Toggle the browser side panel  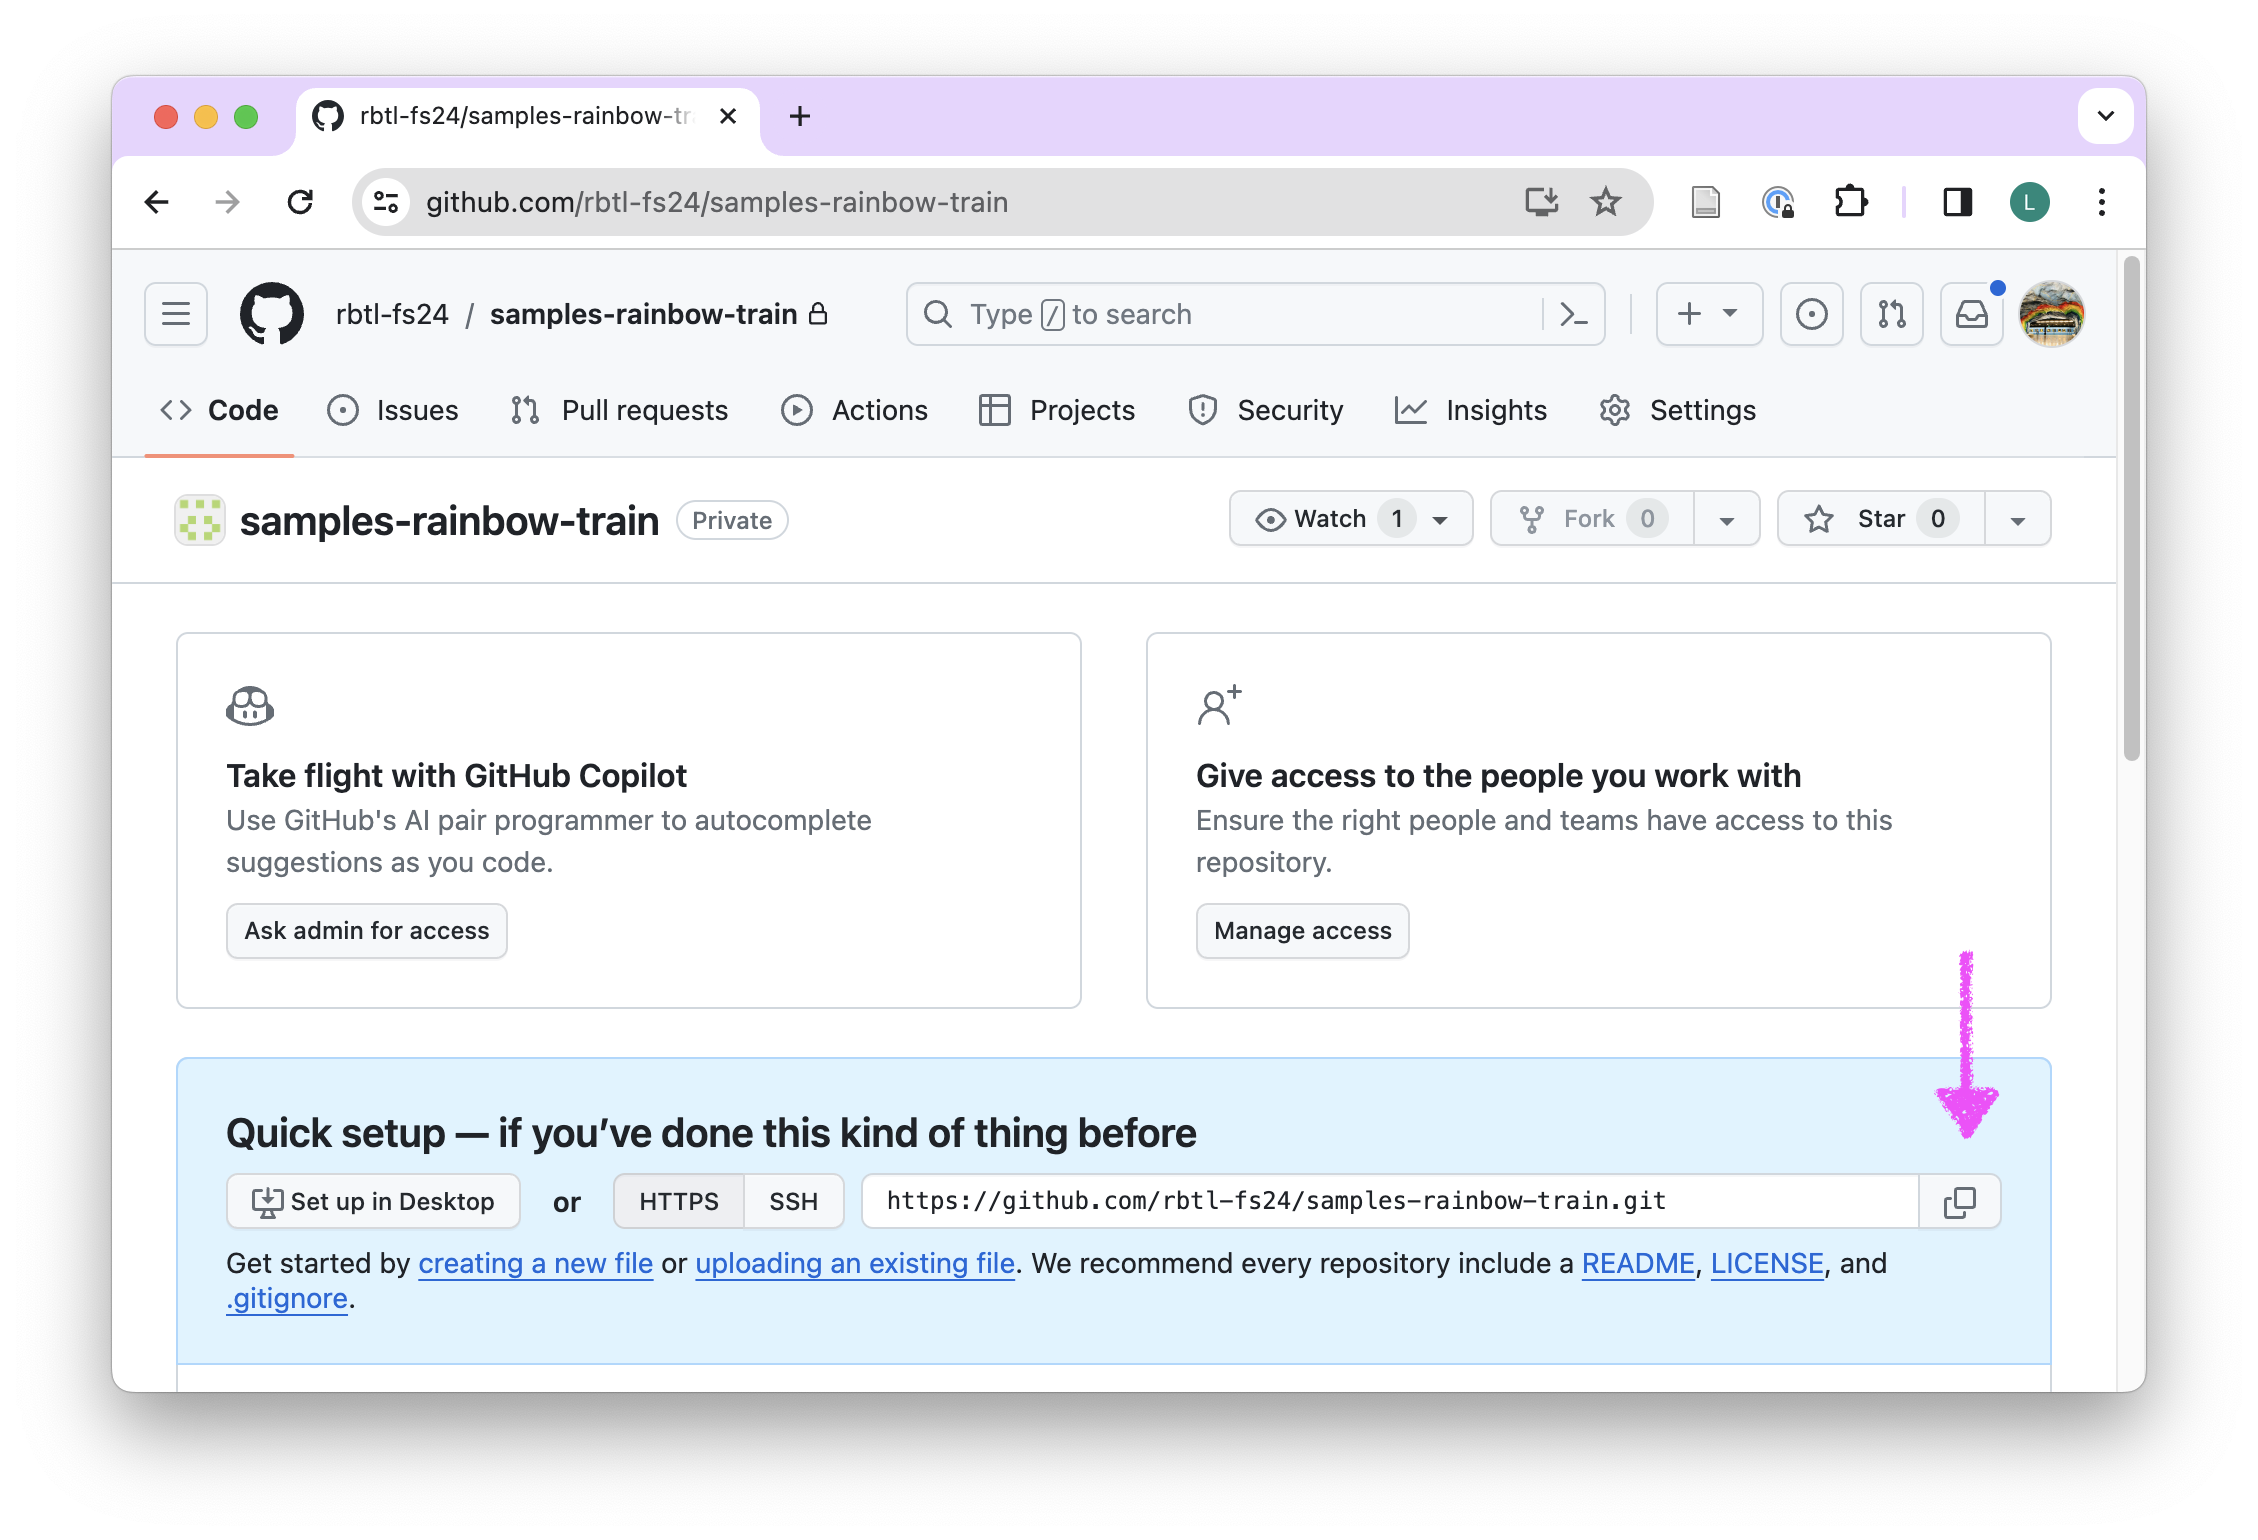click(1957, 202)
